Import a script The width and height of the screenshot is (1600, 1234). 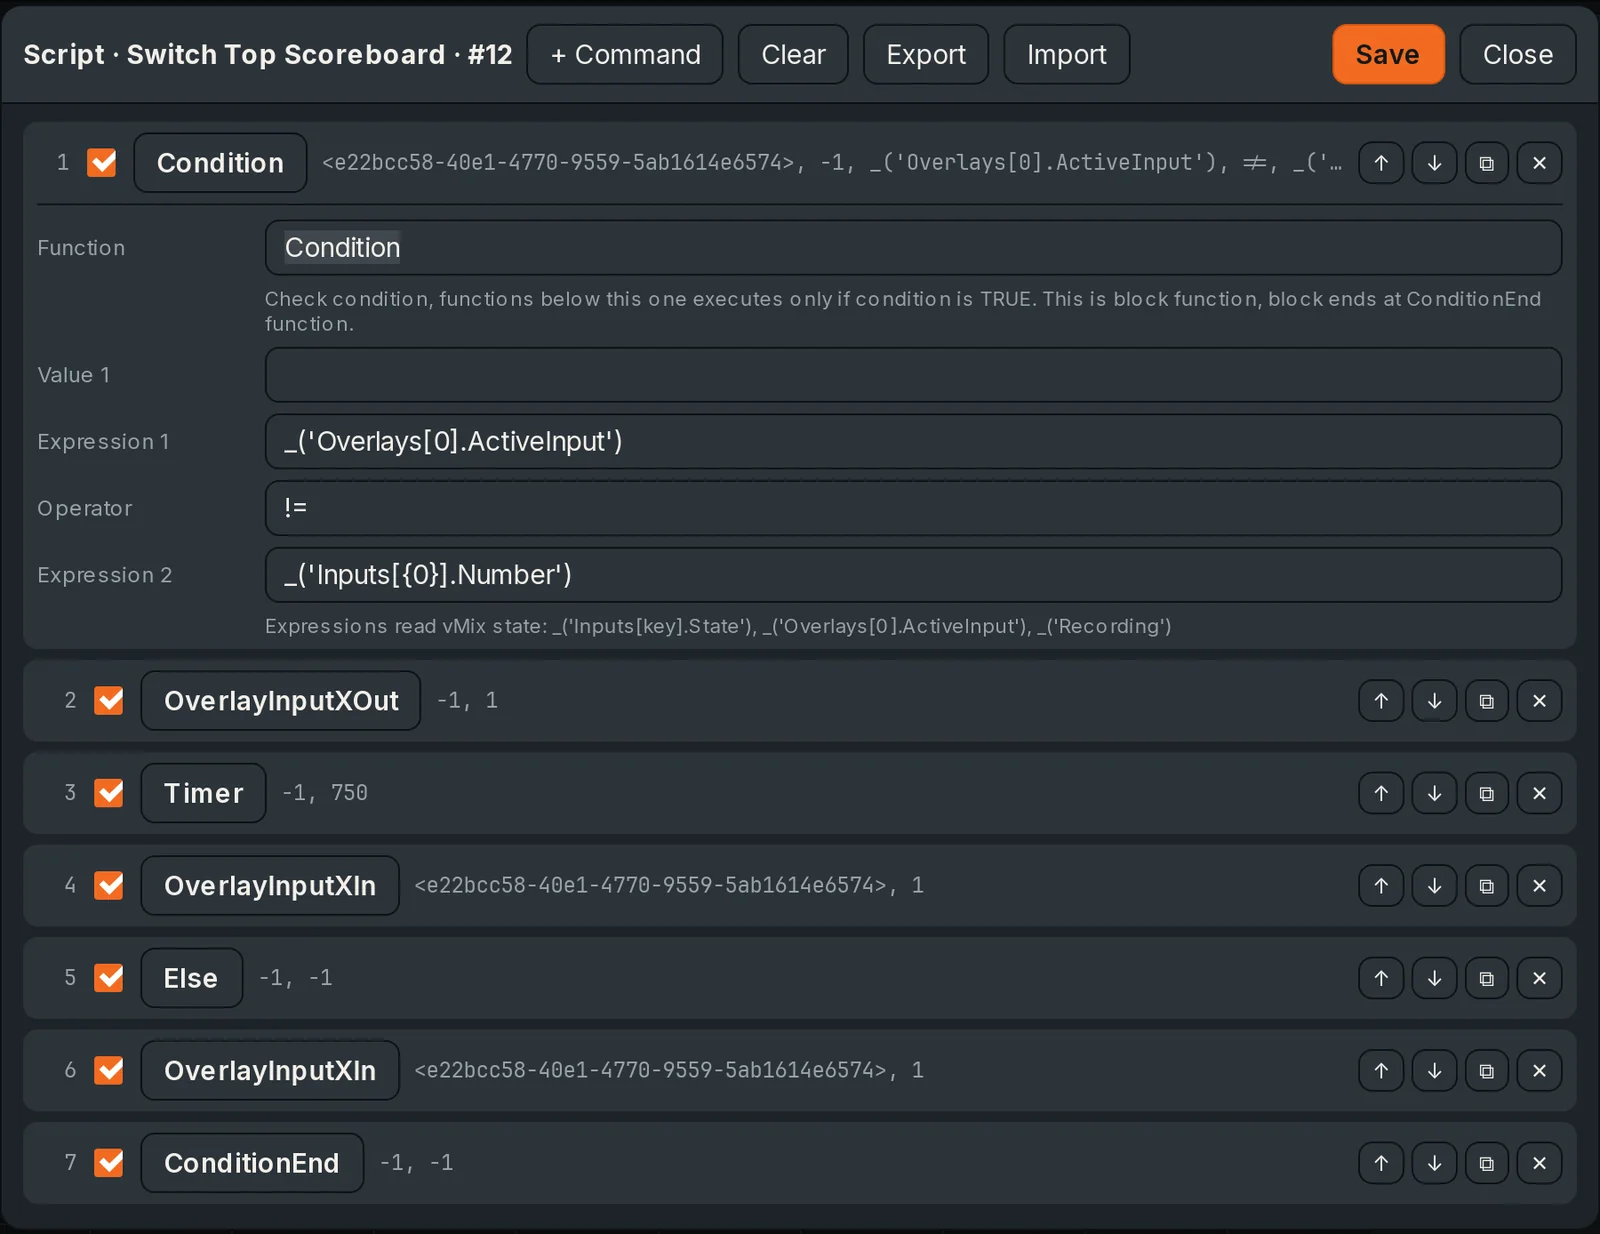[1067, 54]
